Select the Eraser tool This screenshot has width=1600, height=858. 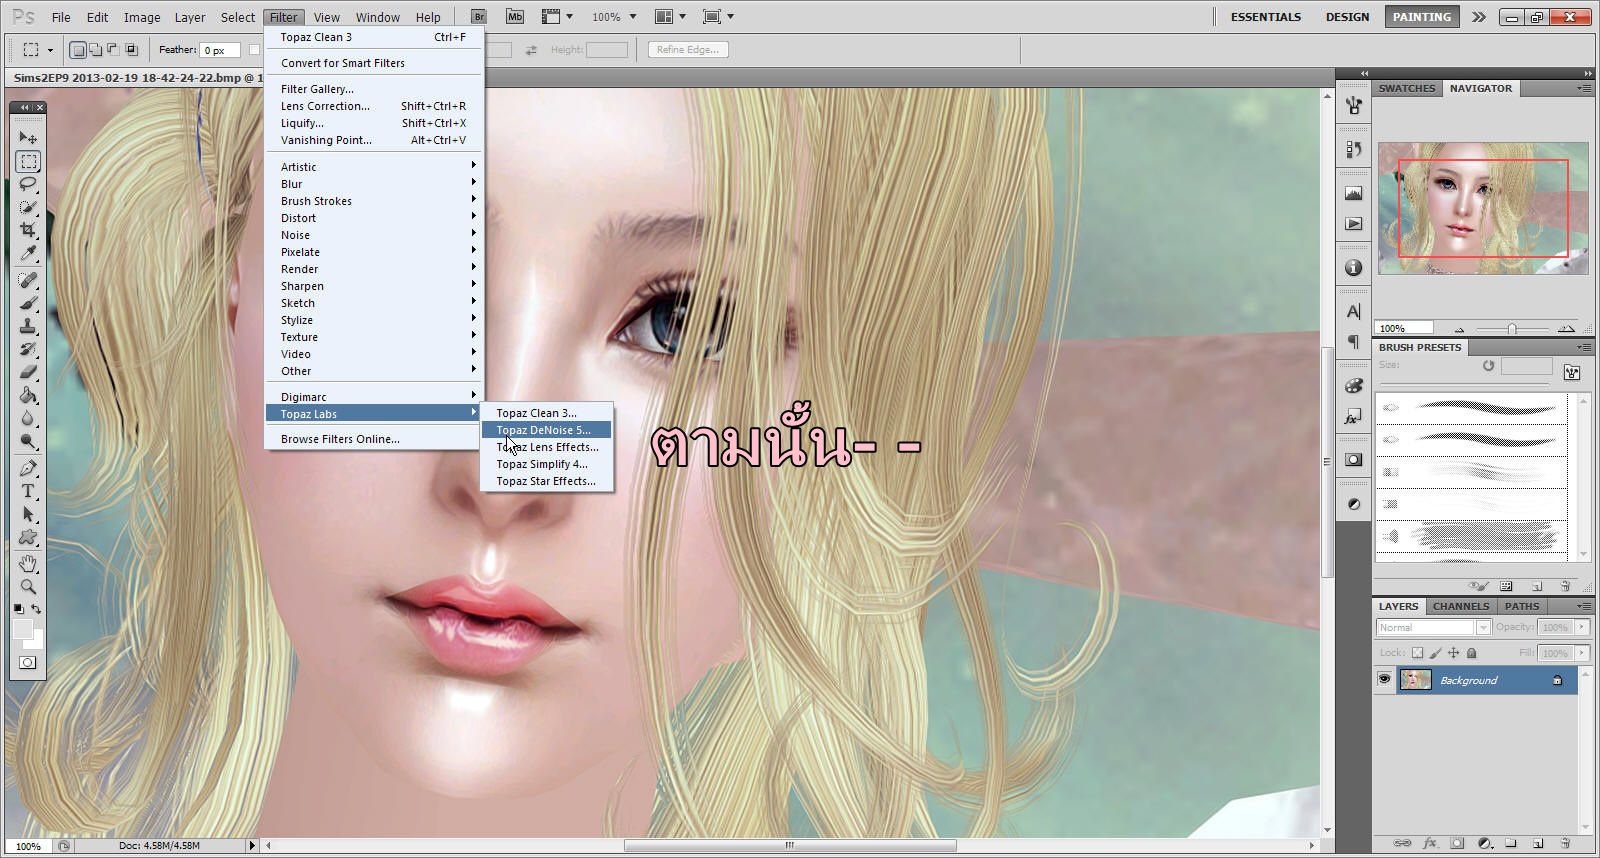[x=28, y=373]
